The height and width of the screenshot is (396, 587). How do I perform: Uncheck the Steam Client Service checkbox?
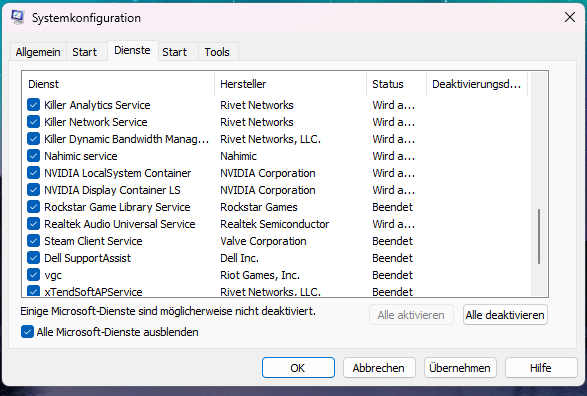point(33,241)
